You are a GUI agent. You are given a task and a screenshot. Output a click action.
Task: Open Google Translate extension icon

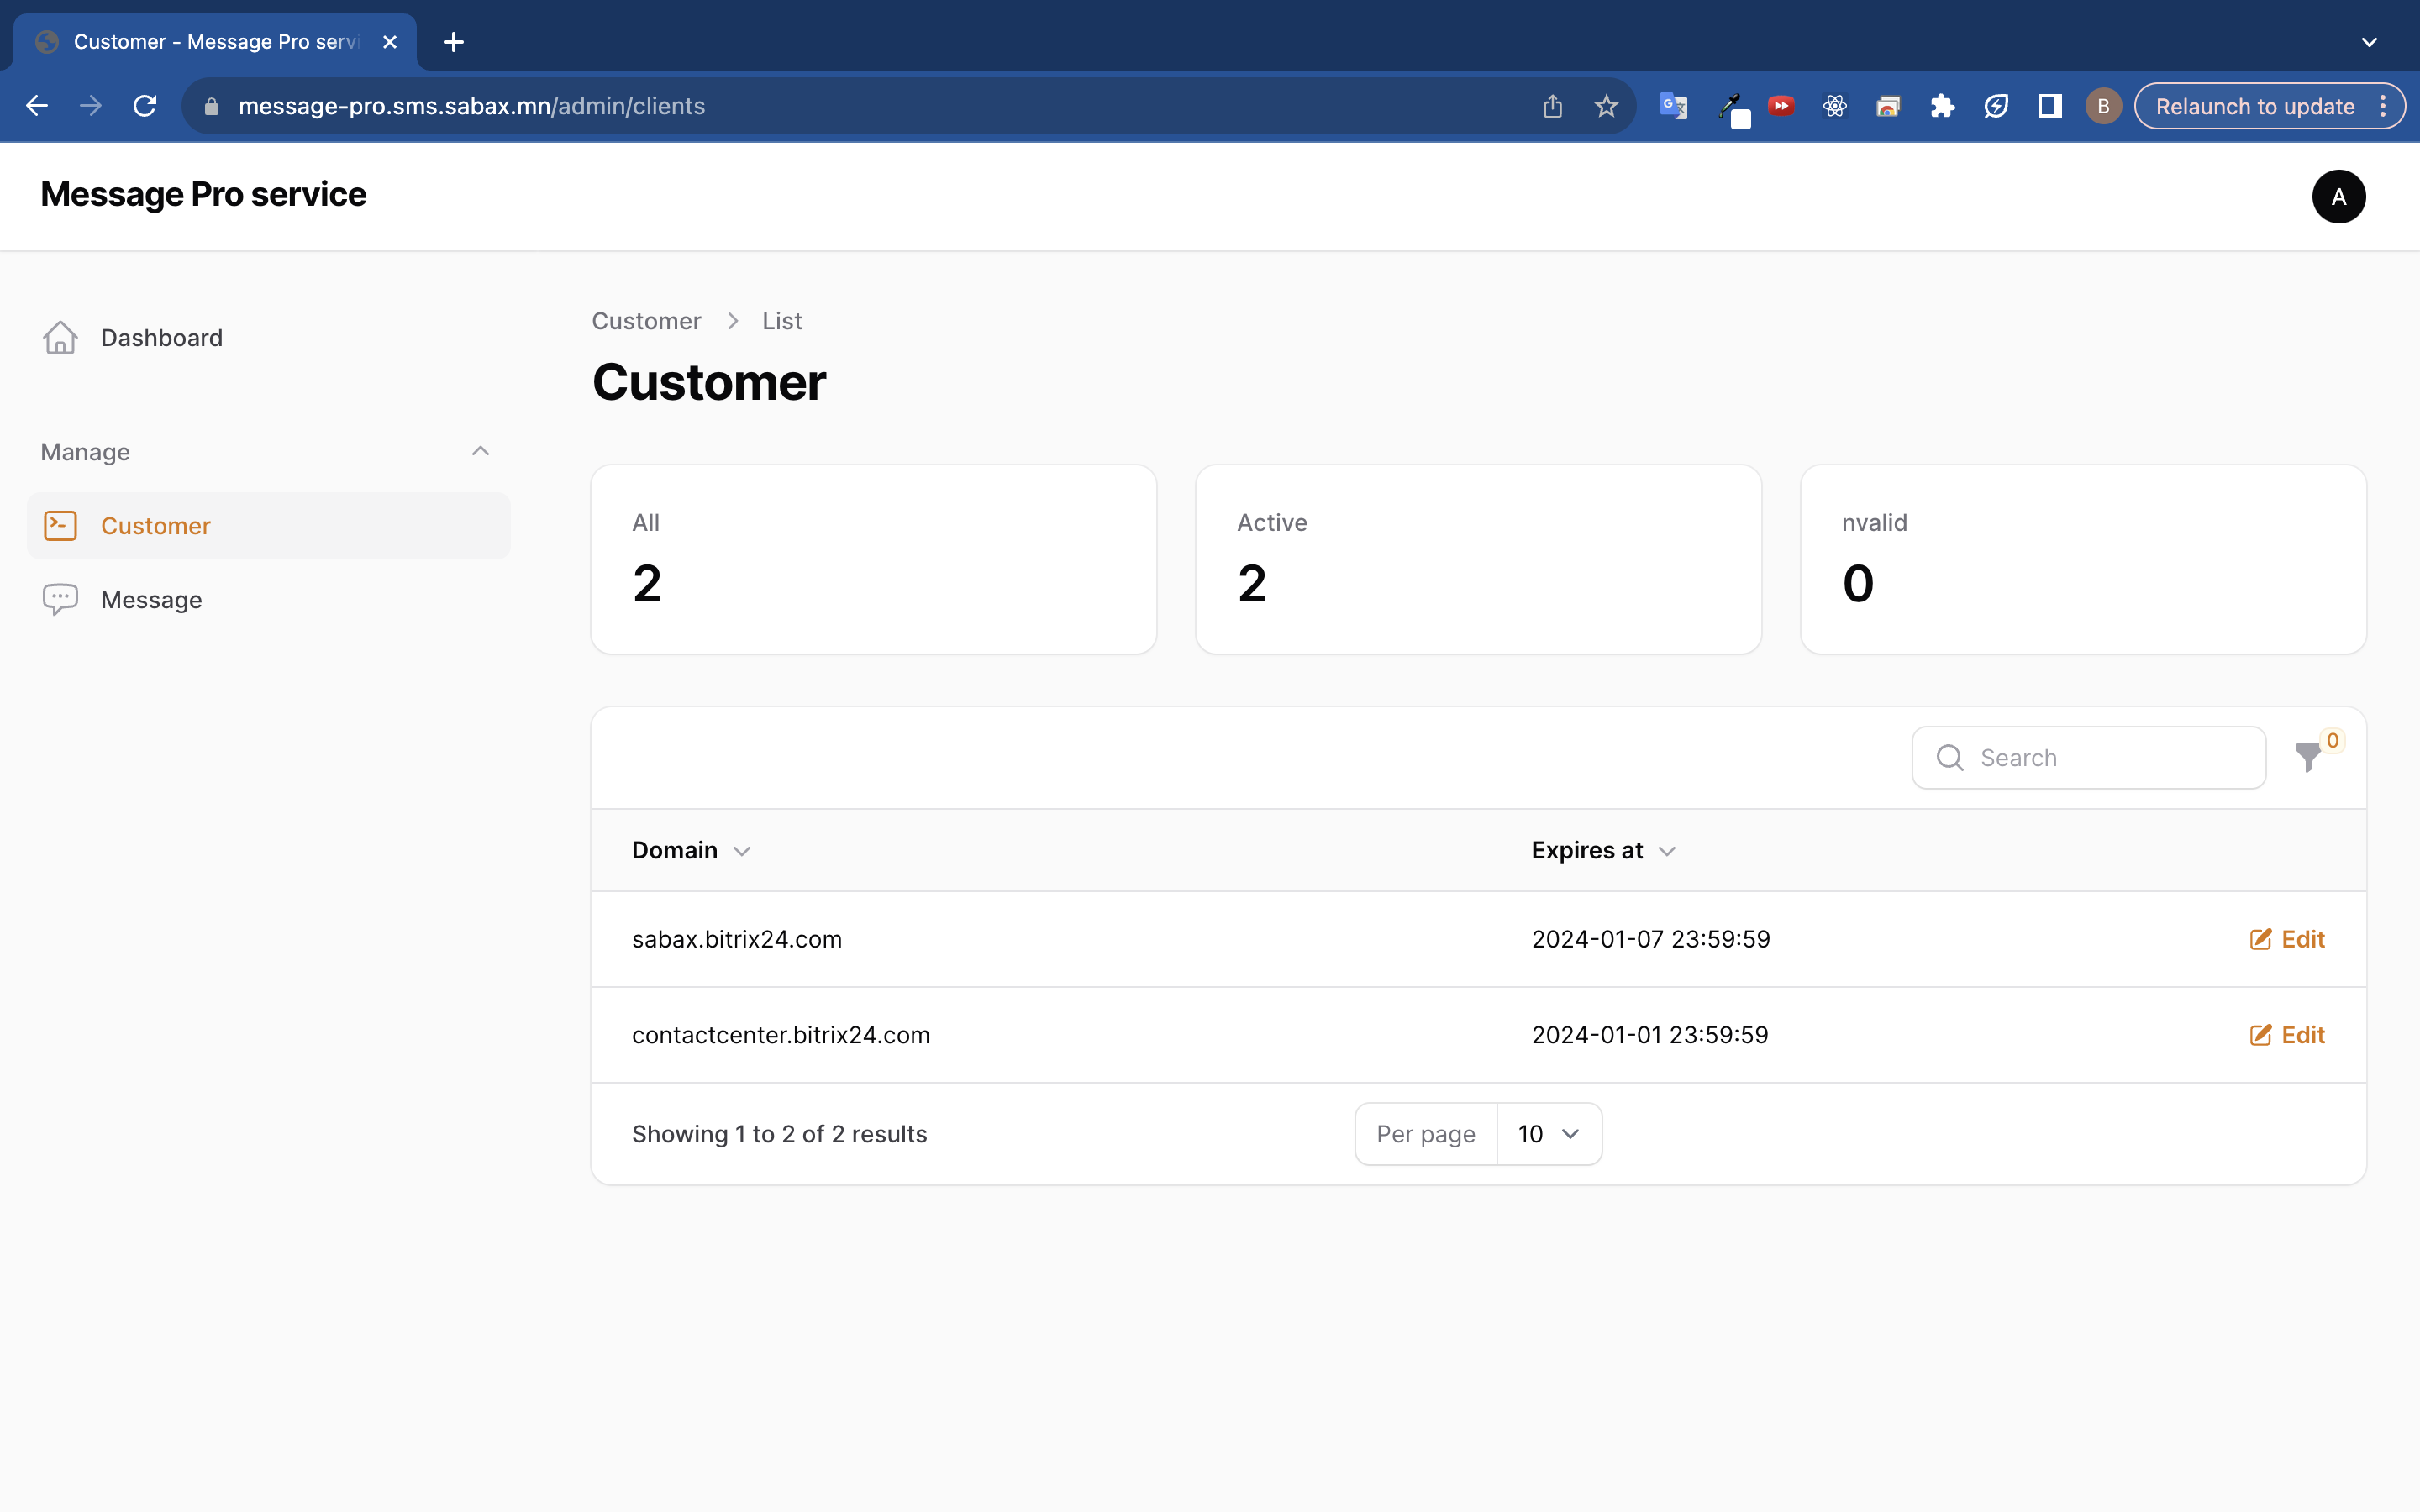1673,106
